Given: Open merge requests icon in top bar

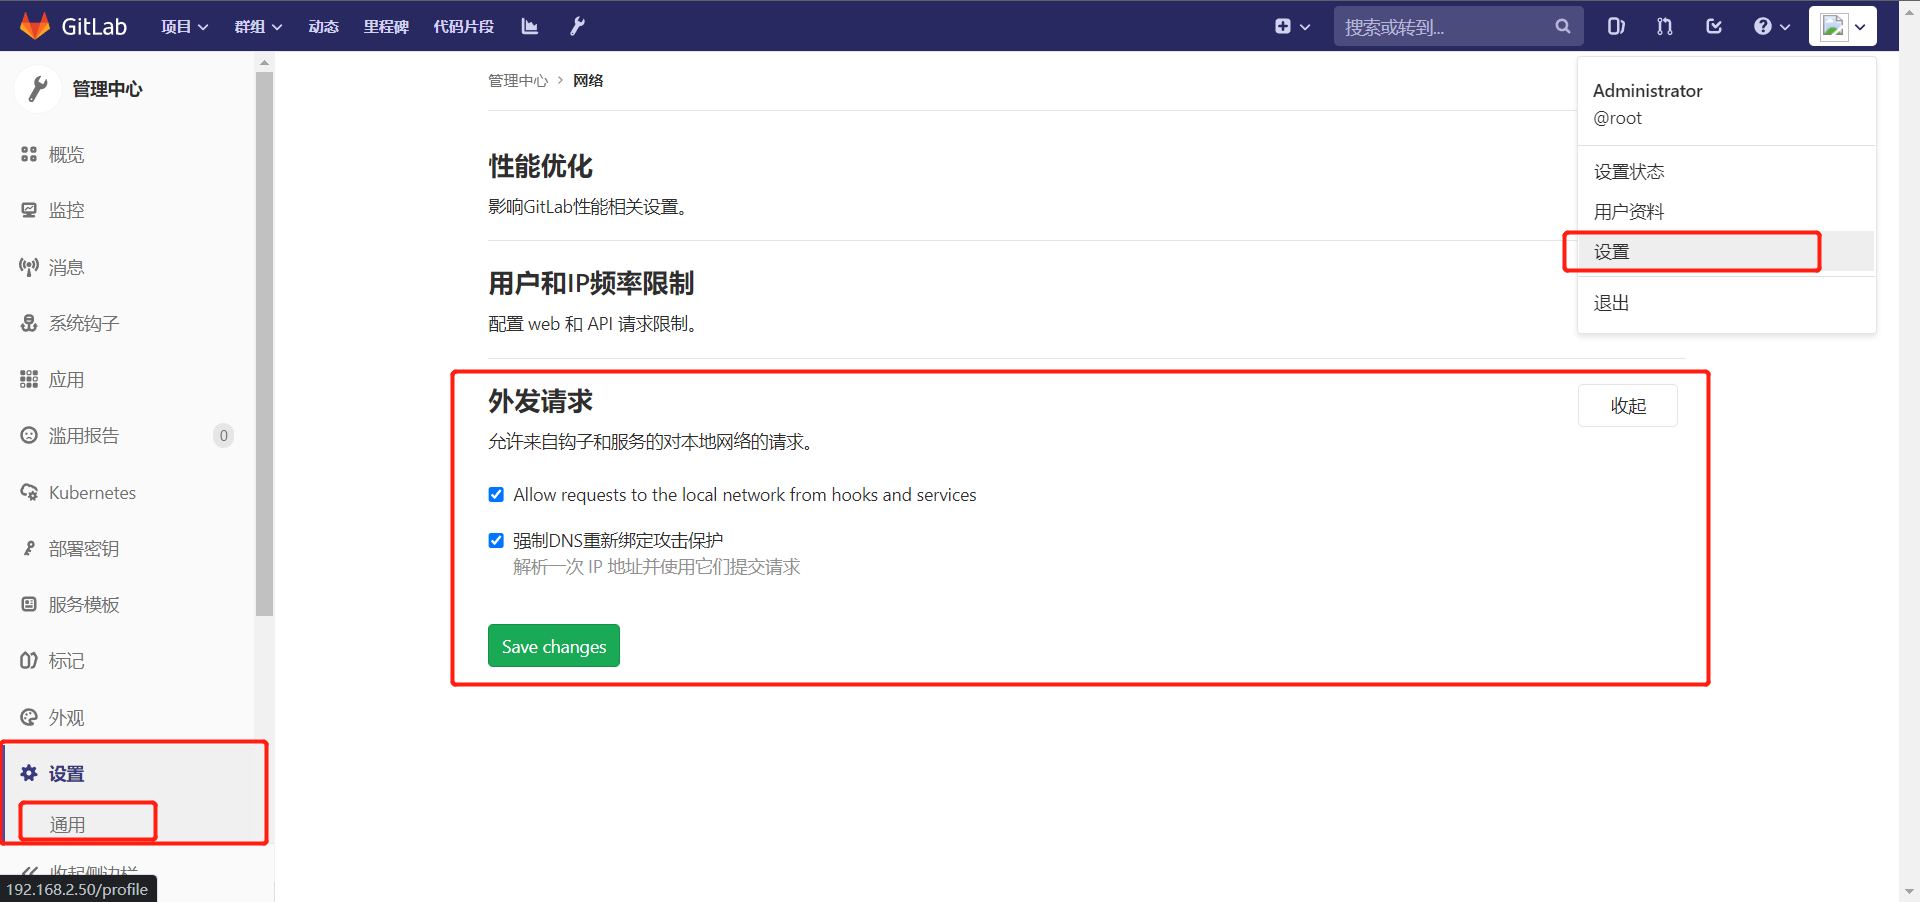Looking at the screenshot, I should (x=1665, y=26).
